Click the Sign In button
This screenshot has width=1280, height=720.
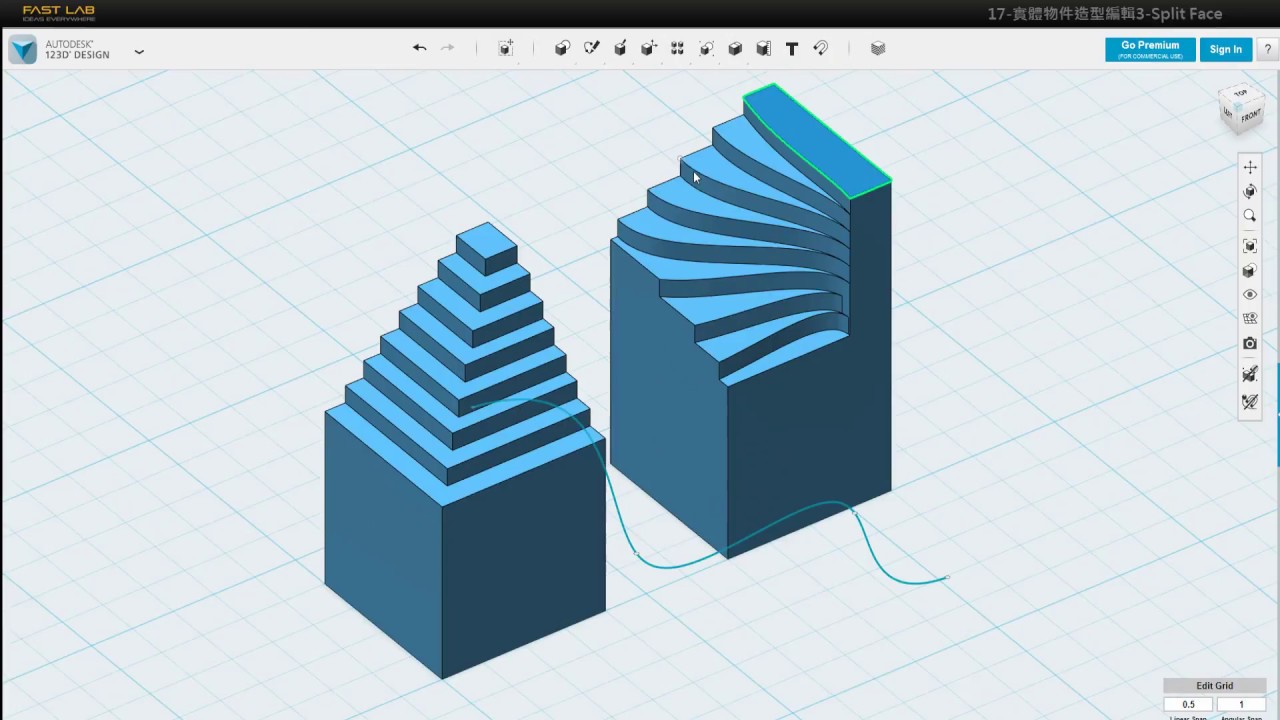pyautogui.click(x=1226, y=49)
